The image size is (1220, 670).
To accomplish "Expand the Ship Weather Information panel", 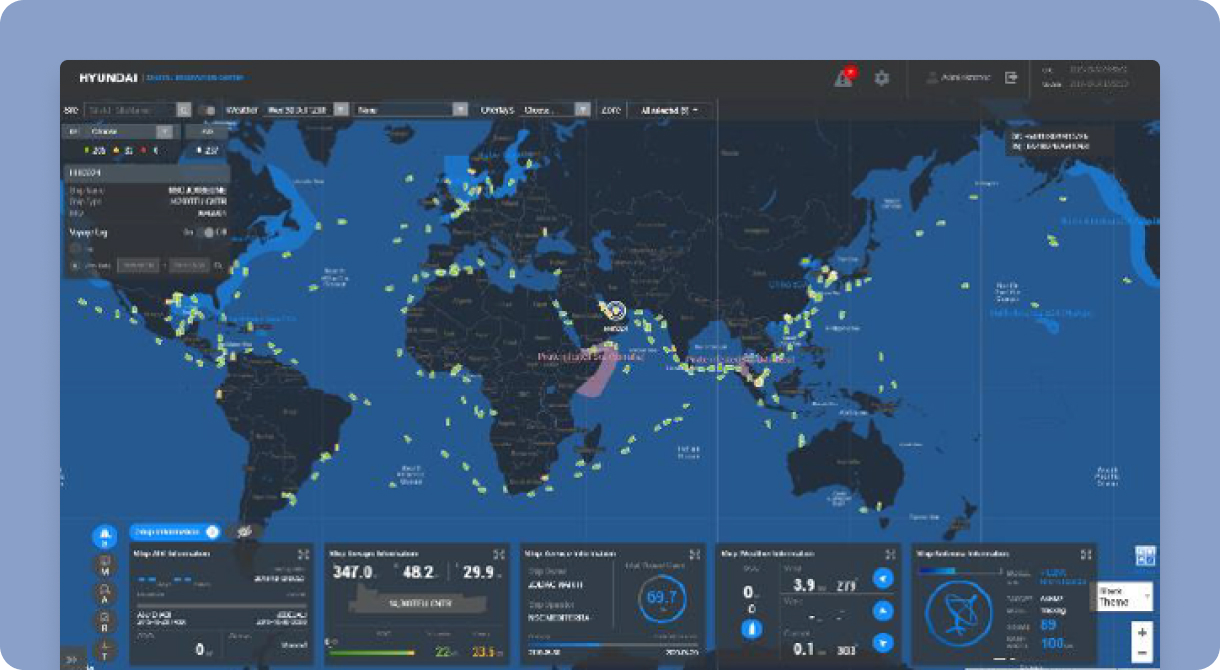I will tap(890, 554).
